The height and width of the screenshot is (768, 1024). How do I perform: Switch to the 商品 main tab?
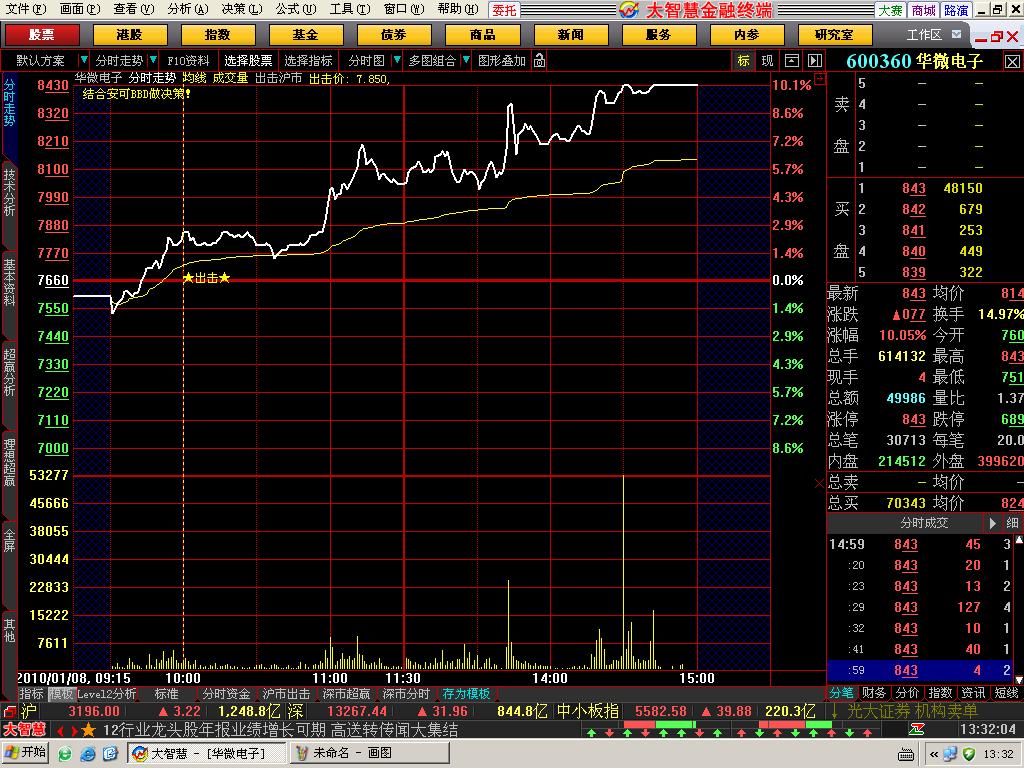[x=483, y=35]
